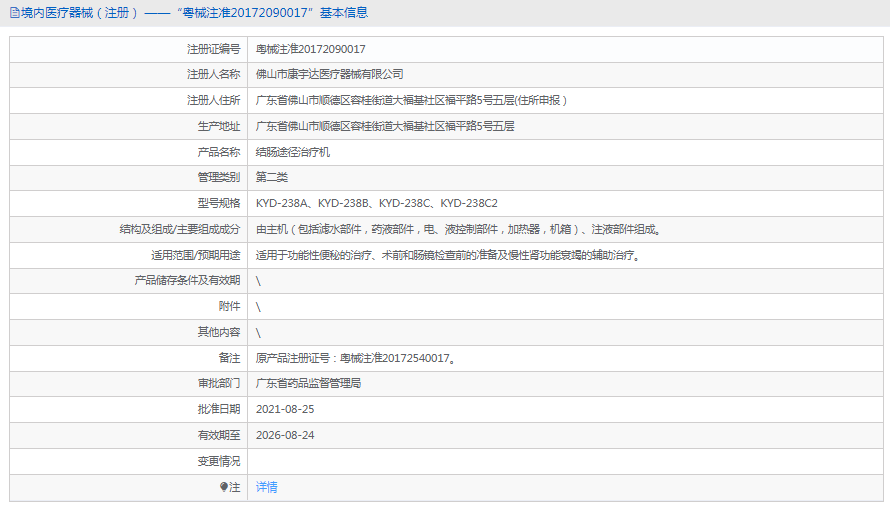Click the 备注 label
The image size is (890, 508).
229,358
